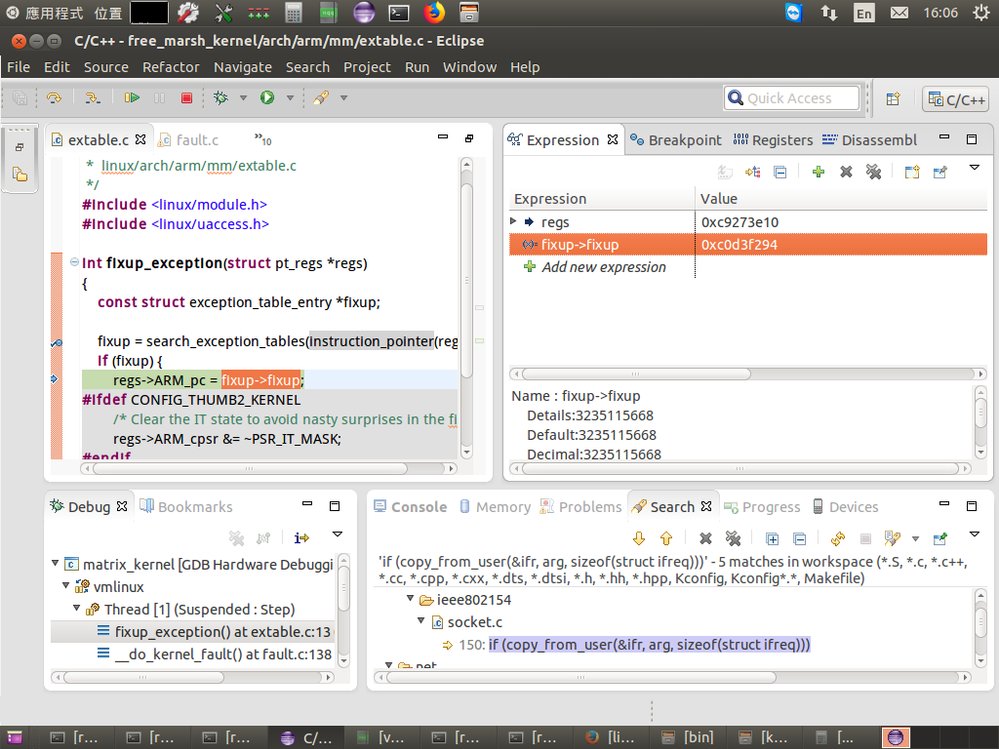Show next match with down arrow icon
999x749 pixels.
(x=639, y=539)
